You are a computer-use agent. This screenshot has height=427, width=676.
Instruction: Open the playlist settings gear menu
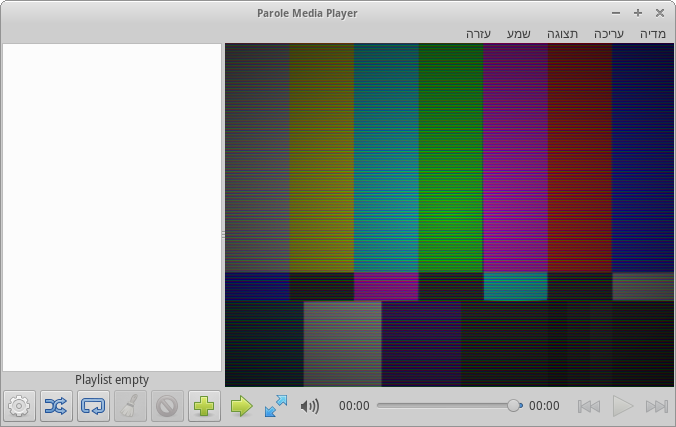[x=19, y=406]
